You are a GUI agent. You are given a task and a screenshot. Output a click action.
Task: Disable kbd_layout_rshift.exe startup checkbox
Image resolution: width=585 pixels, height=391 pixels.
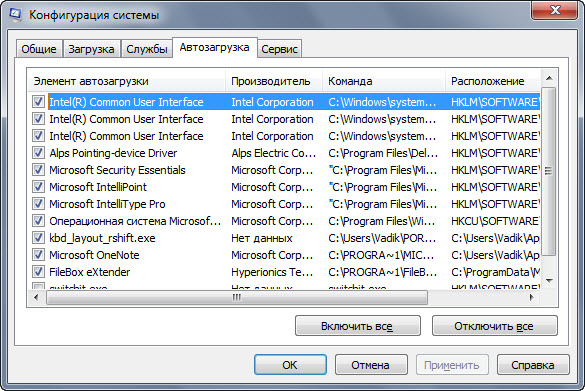pos(38,238)
